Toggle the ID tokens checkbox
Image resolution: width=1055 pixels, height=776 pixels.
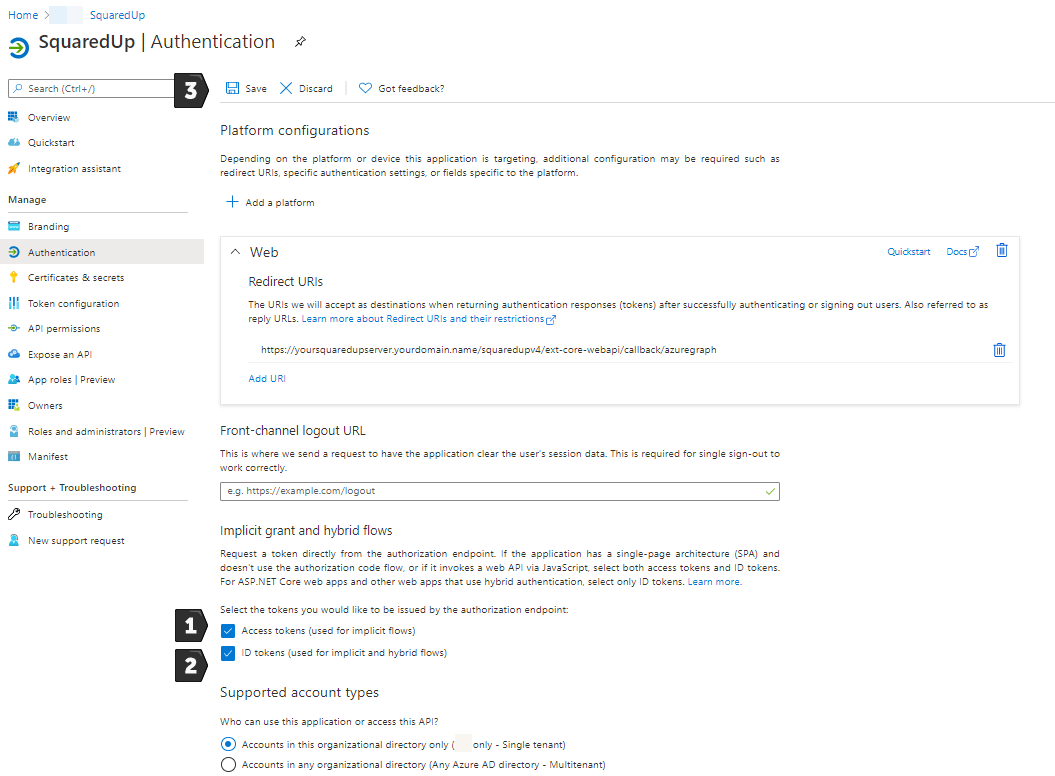click(x=228, y=653)
